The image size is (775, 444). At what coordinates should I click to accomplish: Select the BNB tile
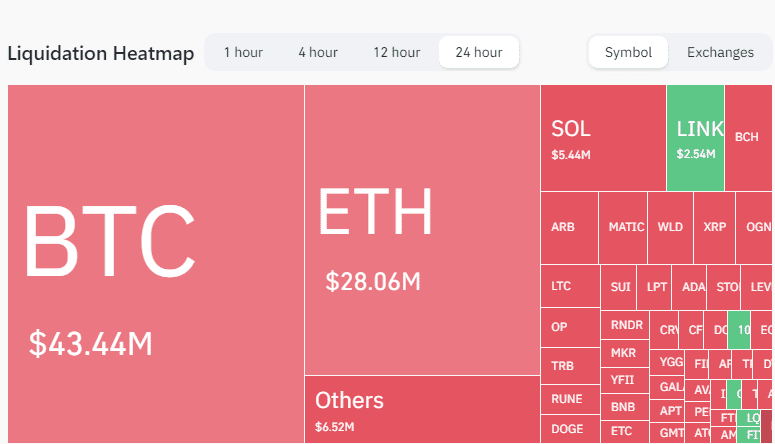click(625, 407)
